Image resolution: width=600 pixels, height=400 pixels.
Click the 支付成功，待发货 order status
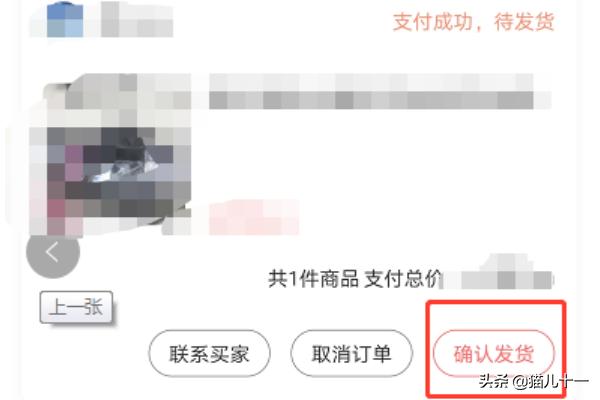click(x=474, y=22)
